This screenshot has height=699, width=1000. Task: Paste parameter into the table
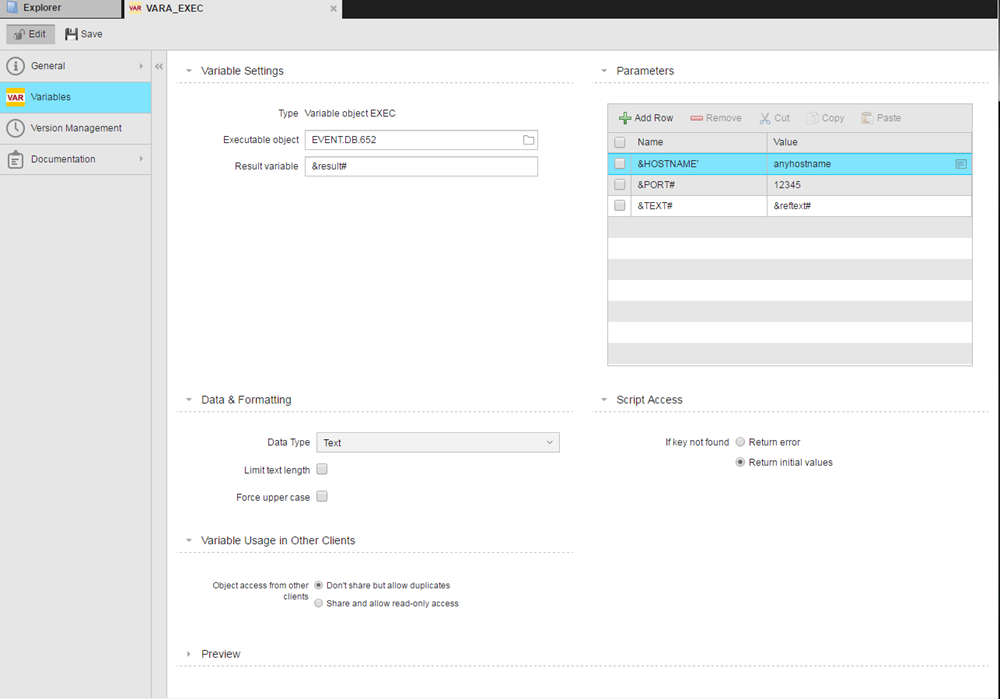pos(881,118)
